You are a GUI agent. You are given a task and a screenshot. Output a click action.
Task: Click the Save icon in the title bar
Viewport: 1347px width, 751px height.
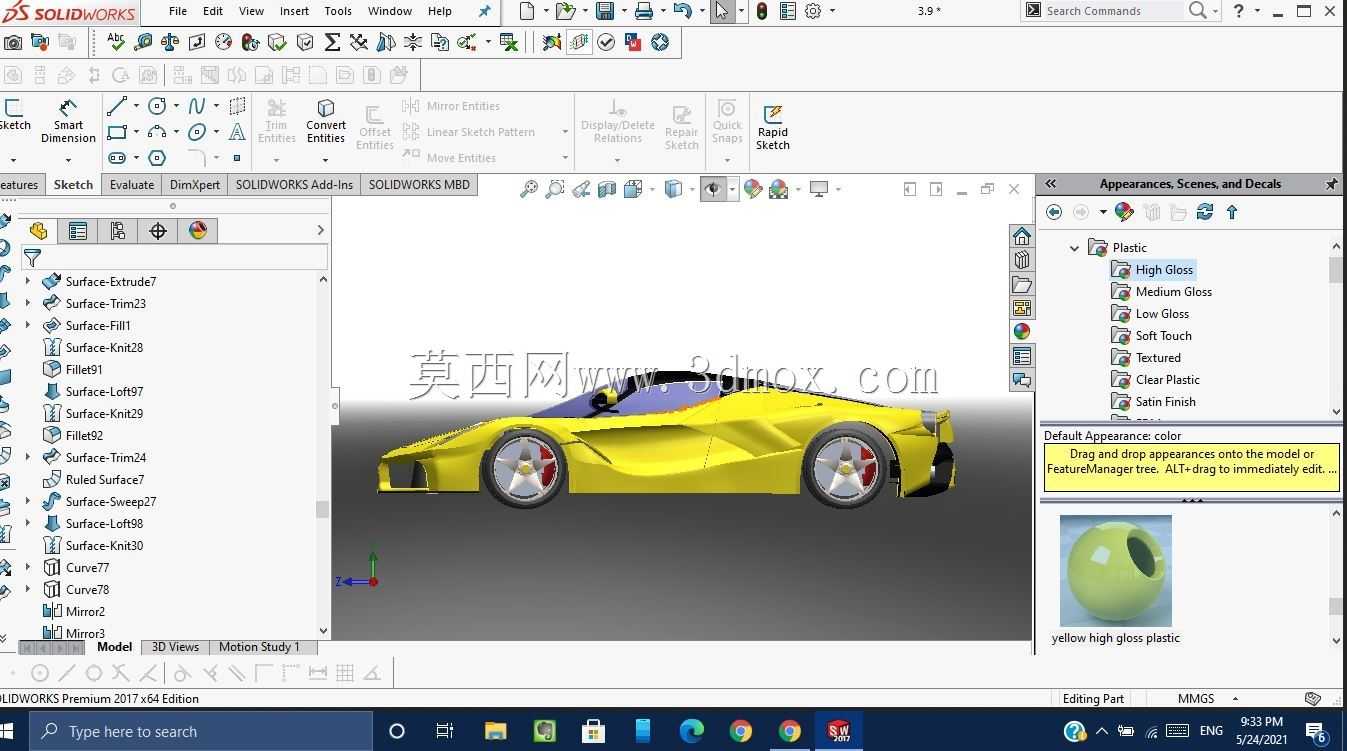(605, 11)
